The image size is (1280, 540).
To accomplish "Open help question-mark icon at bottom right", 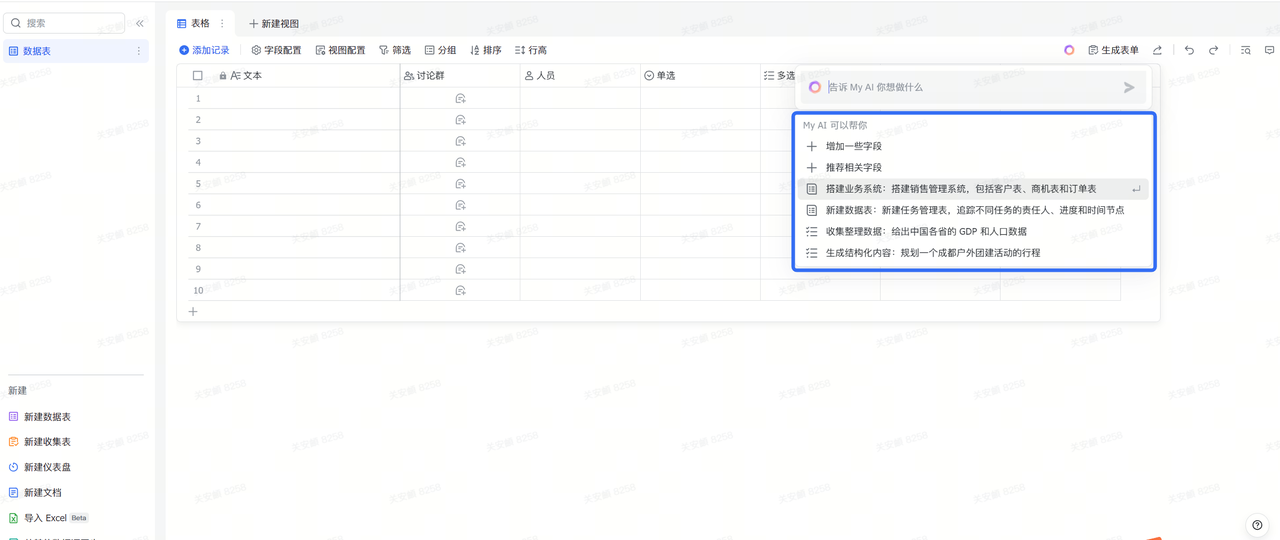I will tap(1257, 525).
